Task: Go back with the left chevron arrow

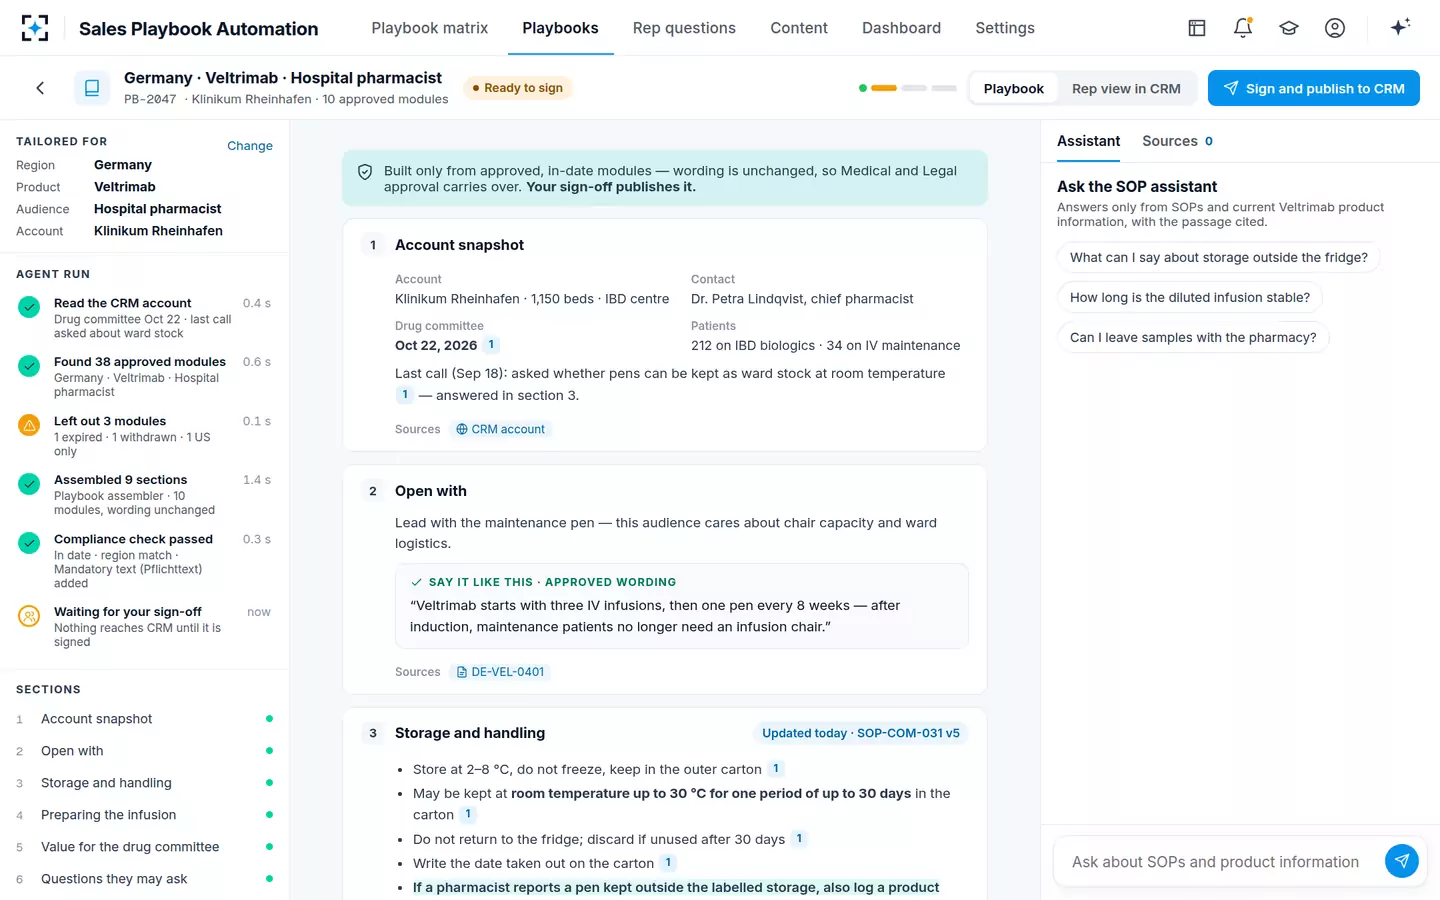Action: coord(40,88)
